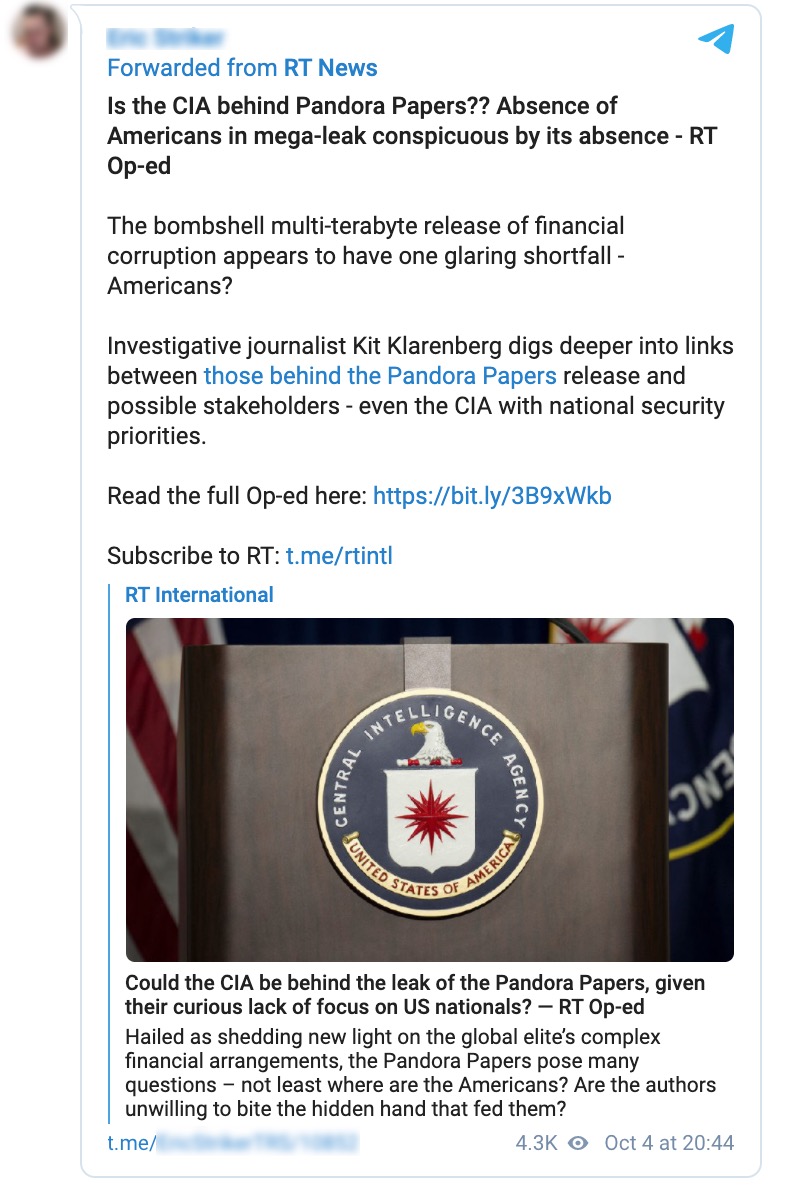The height and width of the screenshot is (1194, 806).
Task: Click the "bombshell multi-terabyte release" paragraph
Action: pyautogui.click(x=366, y=255)
